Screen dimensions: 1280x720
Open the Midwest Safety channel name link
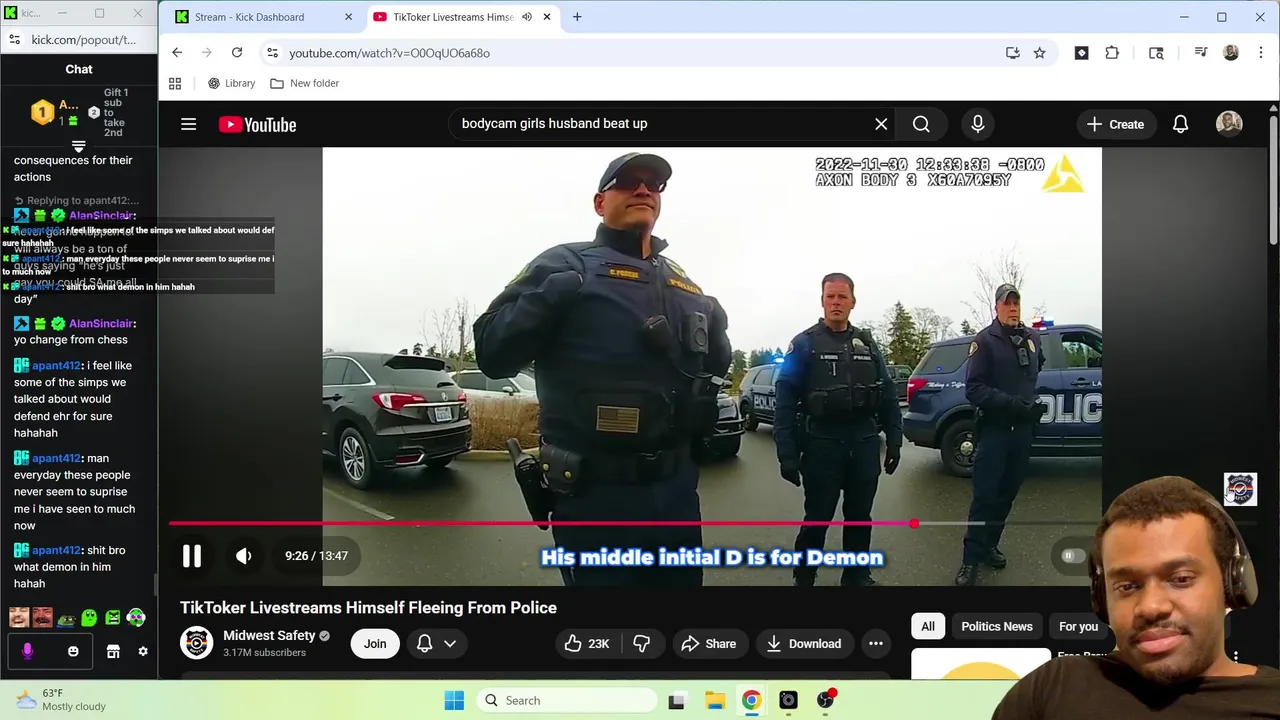point(269,635)
